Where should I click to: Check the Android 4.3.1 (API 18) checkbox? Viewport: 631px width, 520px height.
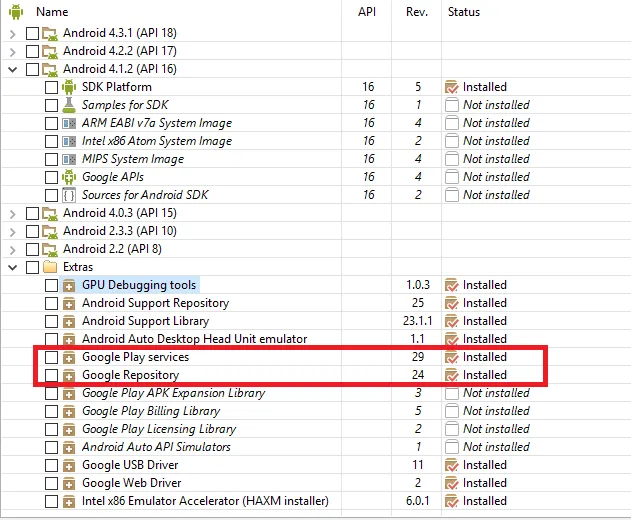[x=32, y=33]
